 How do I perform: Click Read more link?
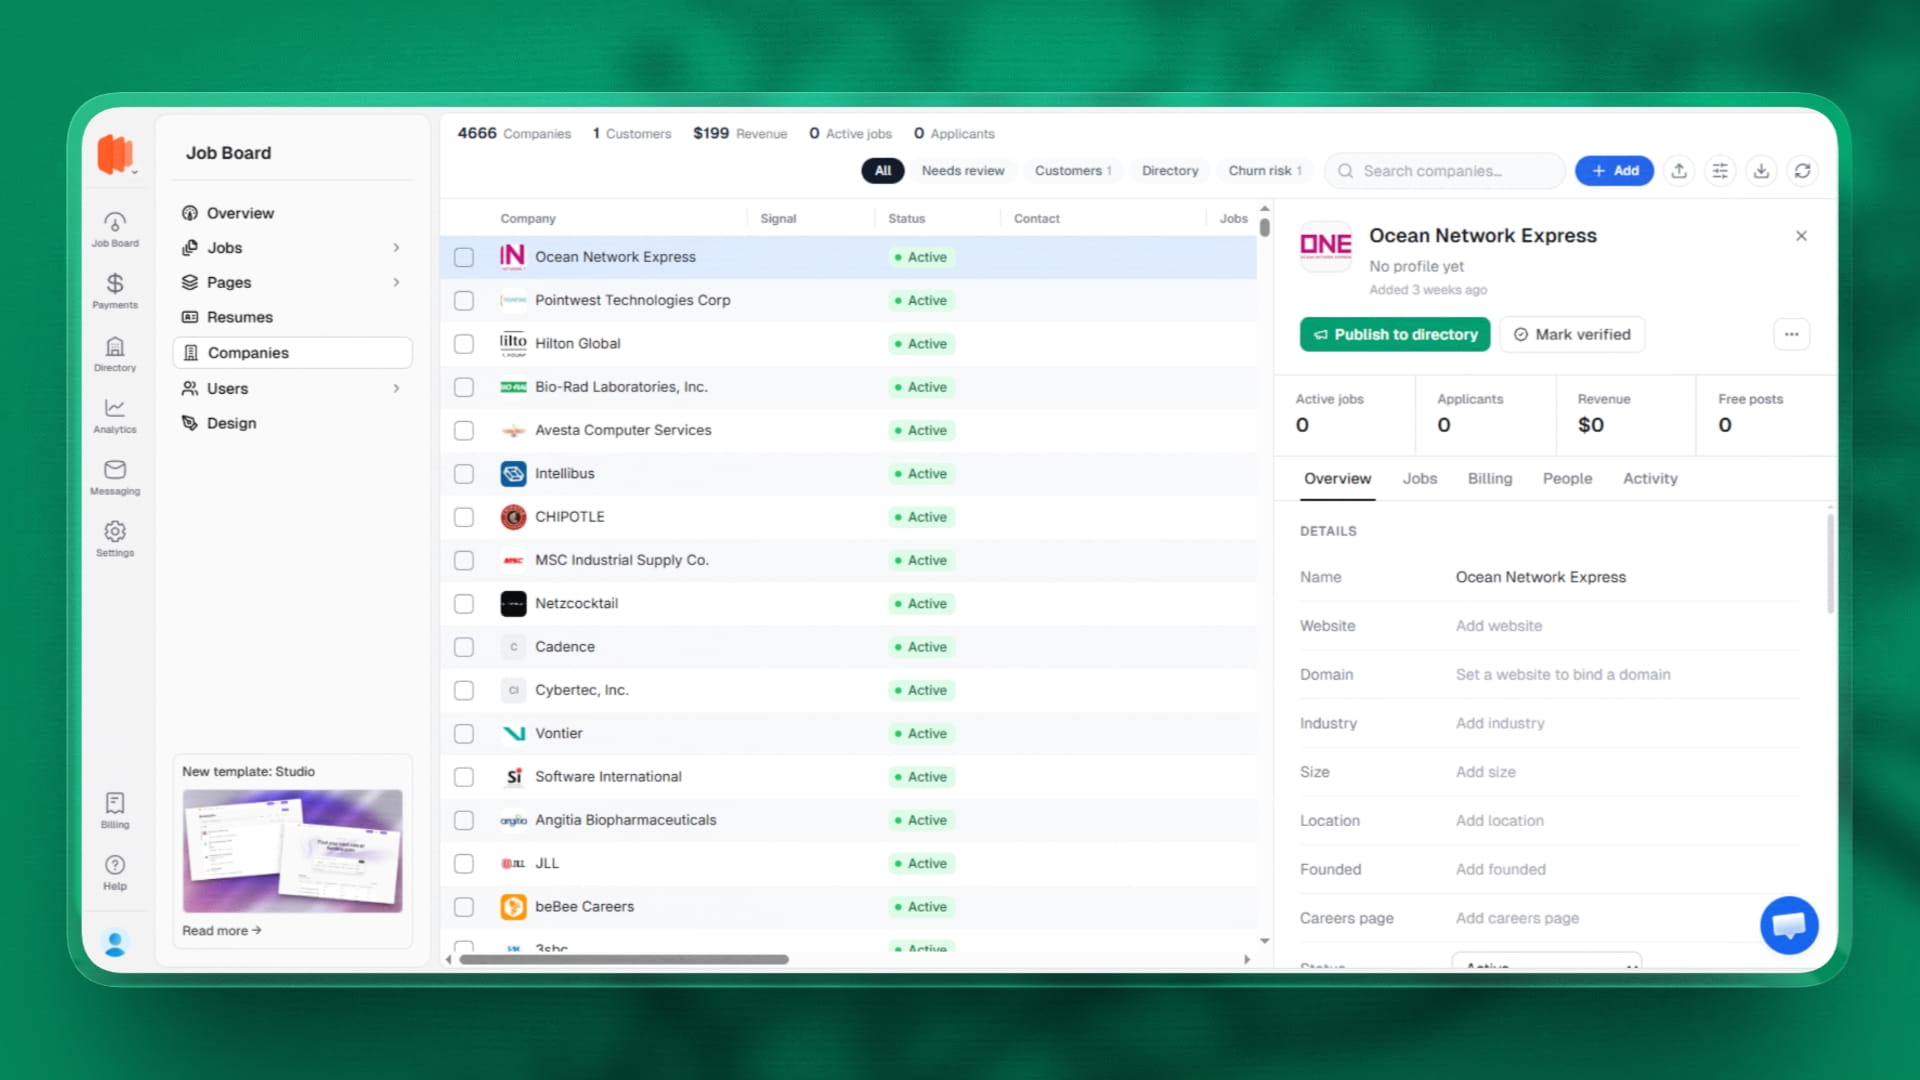[221, 931]
